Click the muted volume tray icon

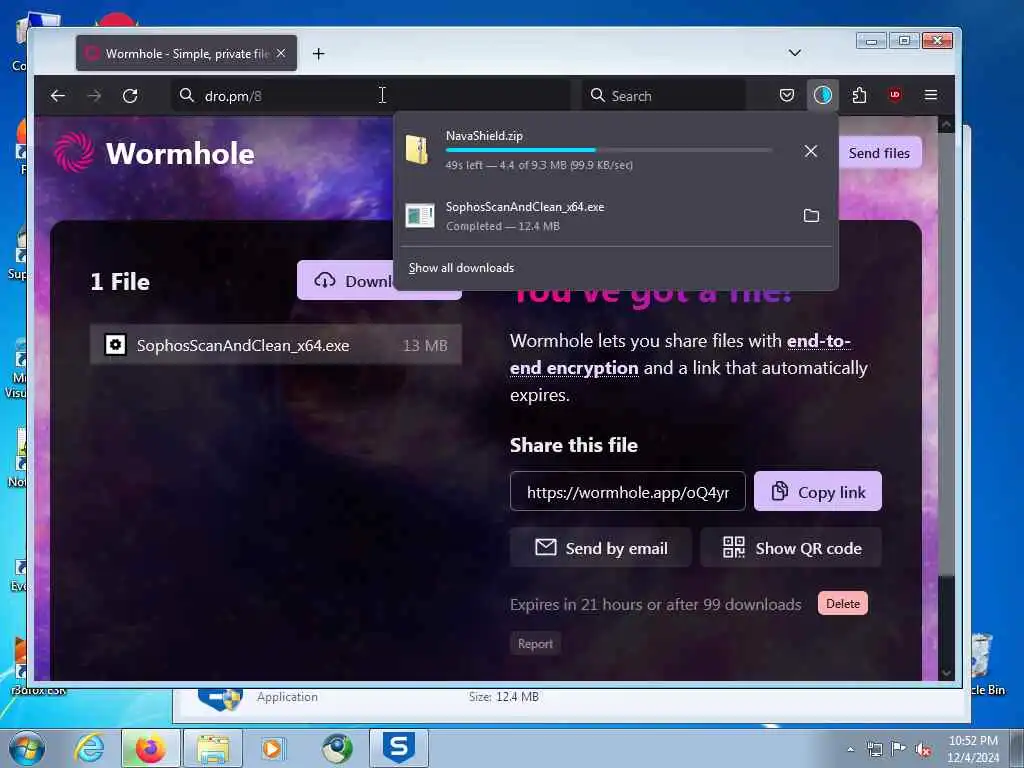click(x=923, y=749)
